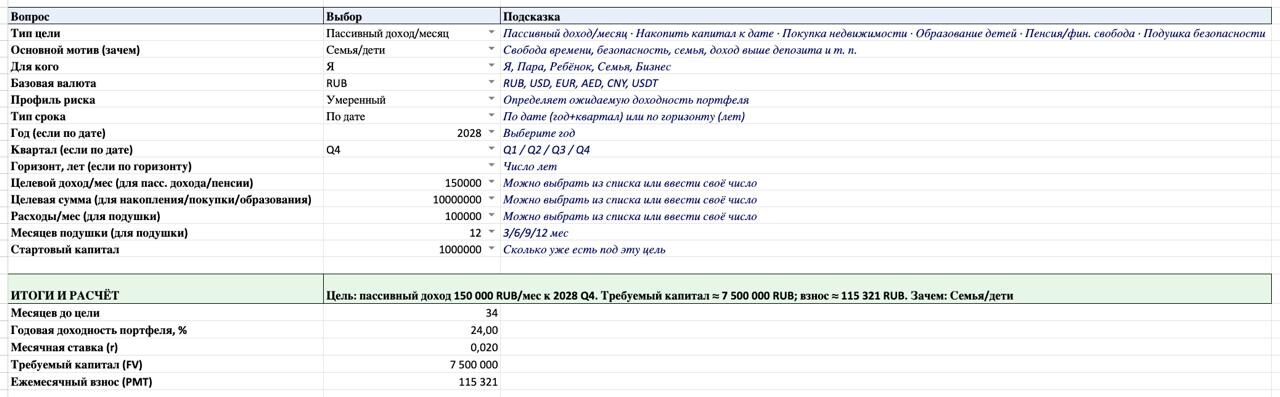Open dropdown arrow for Стартовый капитал row
1280x397 pixels.
(491, 249)
